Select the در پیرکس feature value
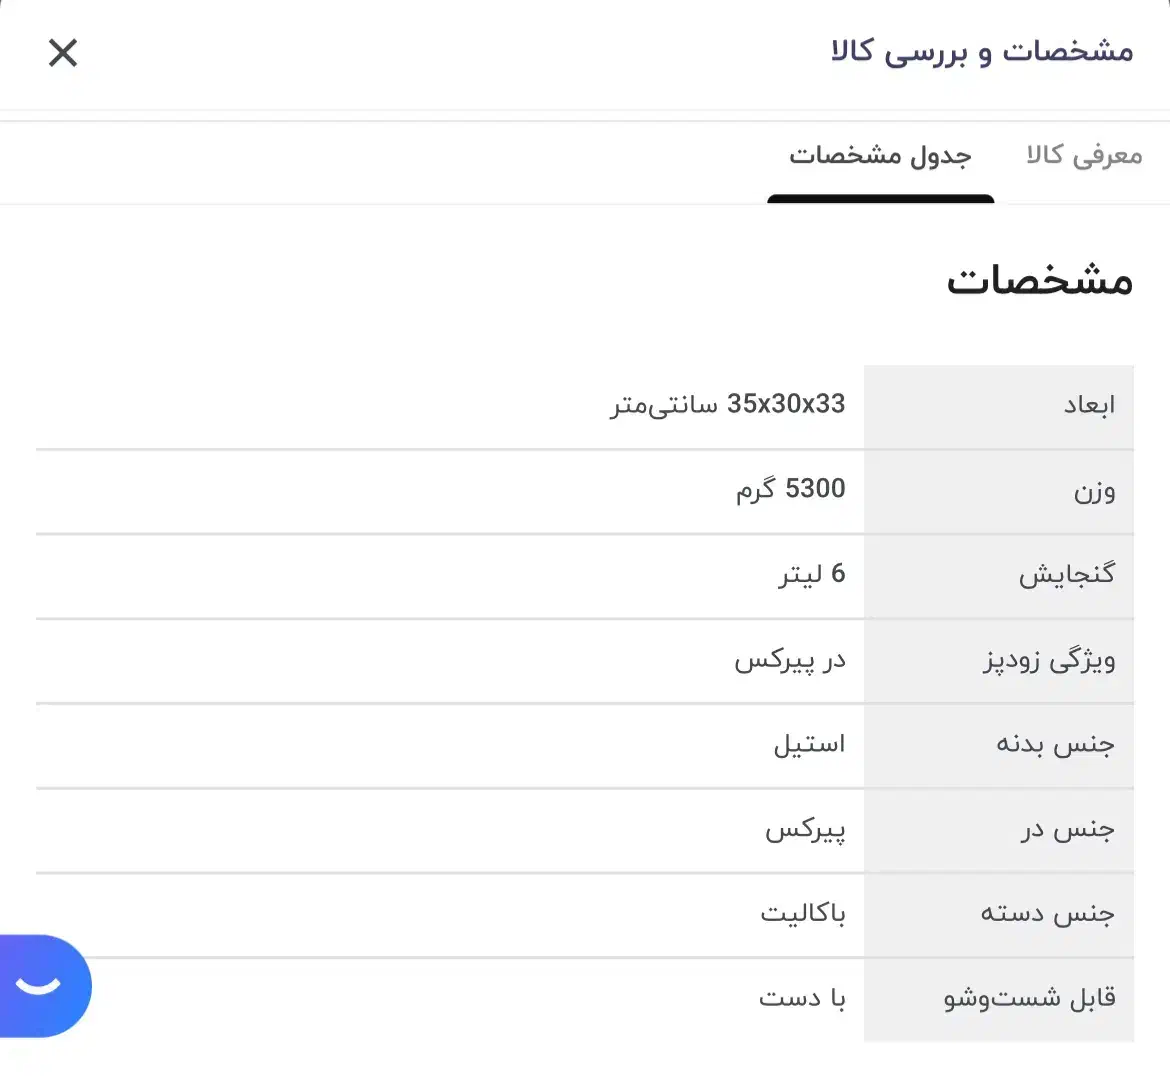This screenshot has width=1170, height=1091. coord(790,660)
